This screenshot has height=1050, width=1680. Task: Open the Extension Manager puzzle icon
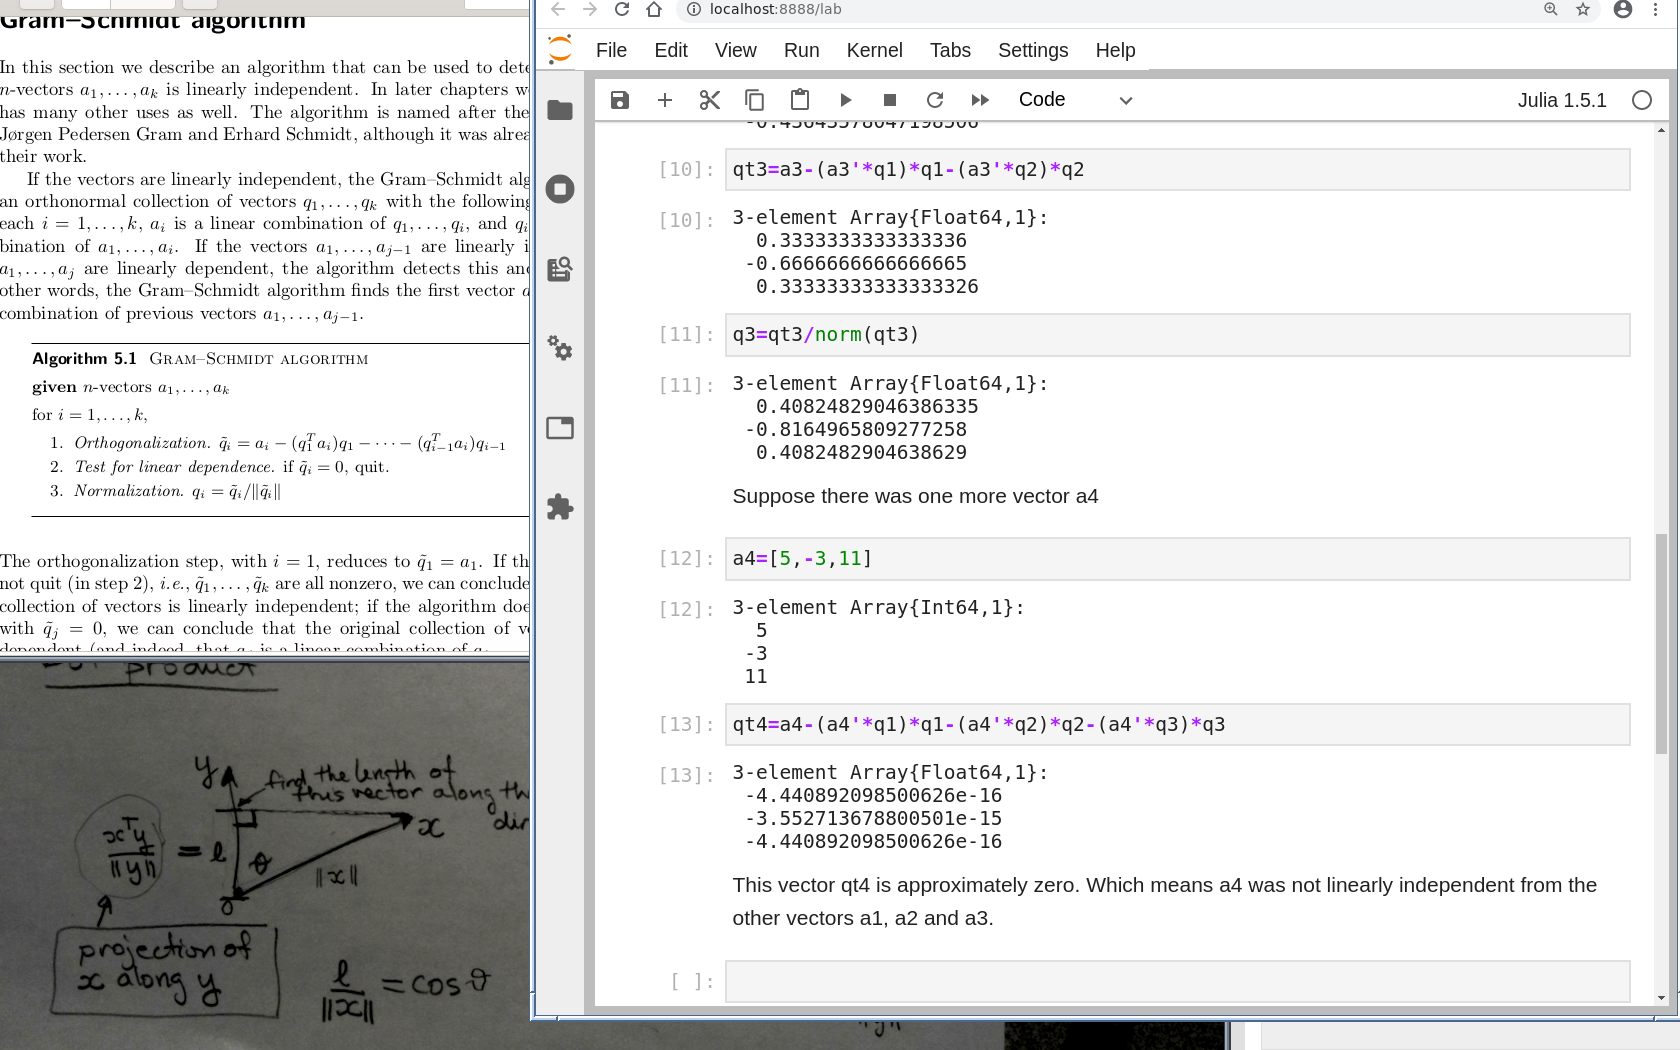[x=560, y=507]
